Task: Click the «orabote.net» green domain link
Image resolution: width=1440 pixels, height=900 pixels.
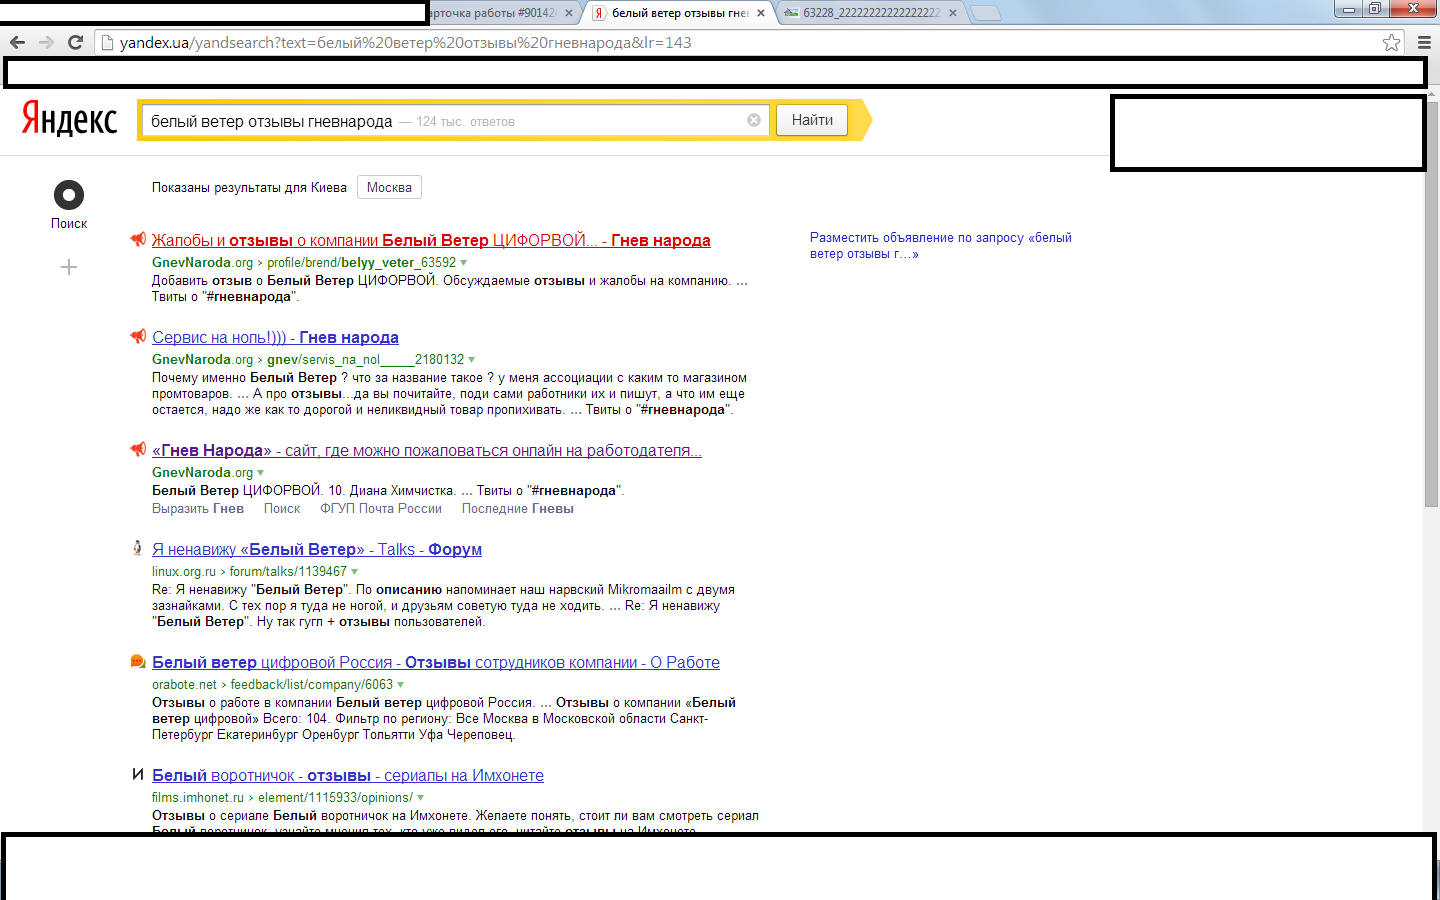Action: 184,684
